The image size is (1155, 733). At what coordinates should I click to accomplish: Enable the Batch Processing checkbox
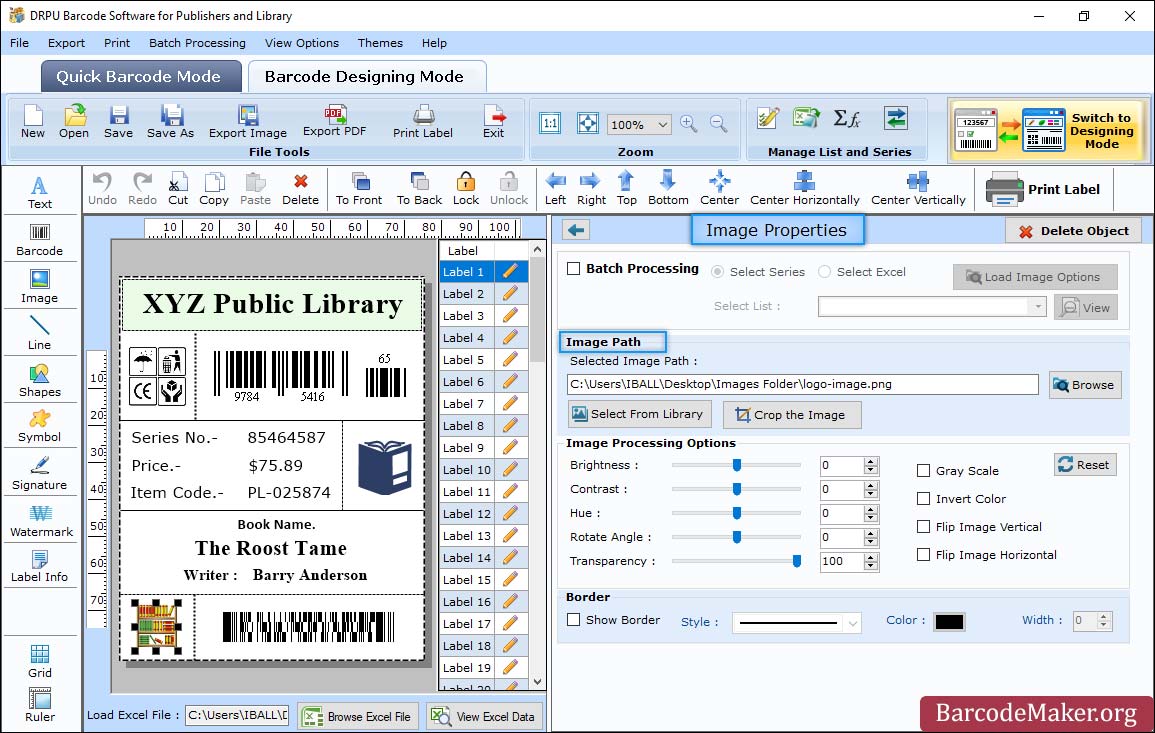574,269
